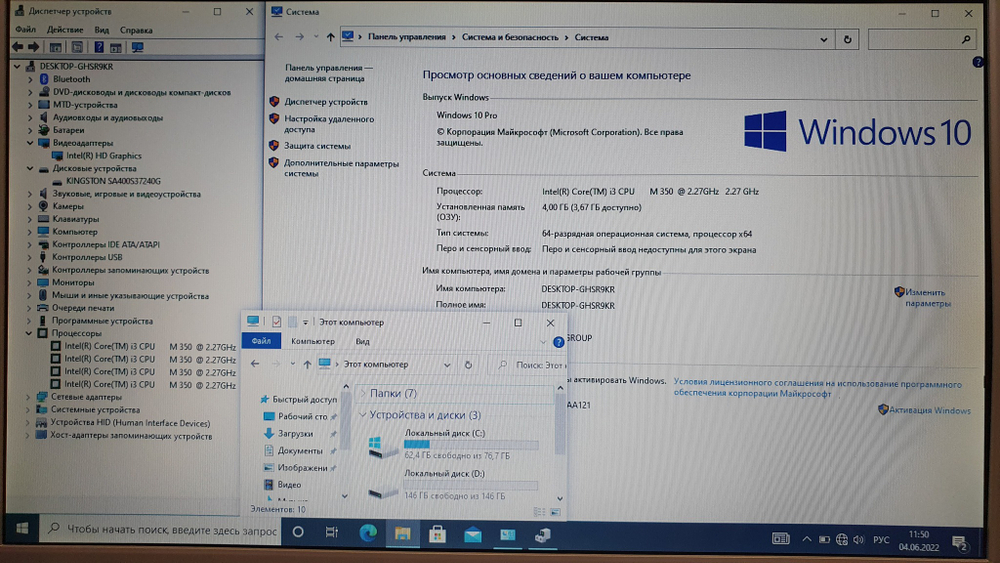This screenshot has height=563, width=1000.
Task: Collapse DESKTOP-GHSR9KR root node
Action: pyautogui.click(x=17, y=66)
